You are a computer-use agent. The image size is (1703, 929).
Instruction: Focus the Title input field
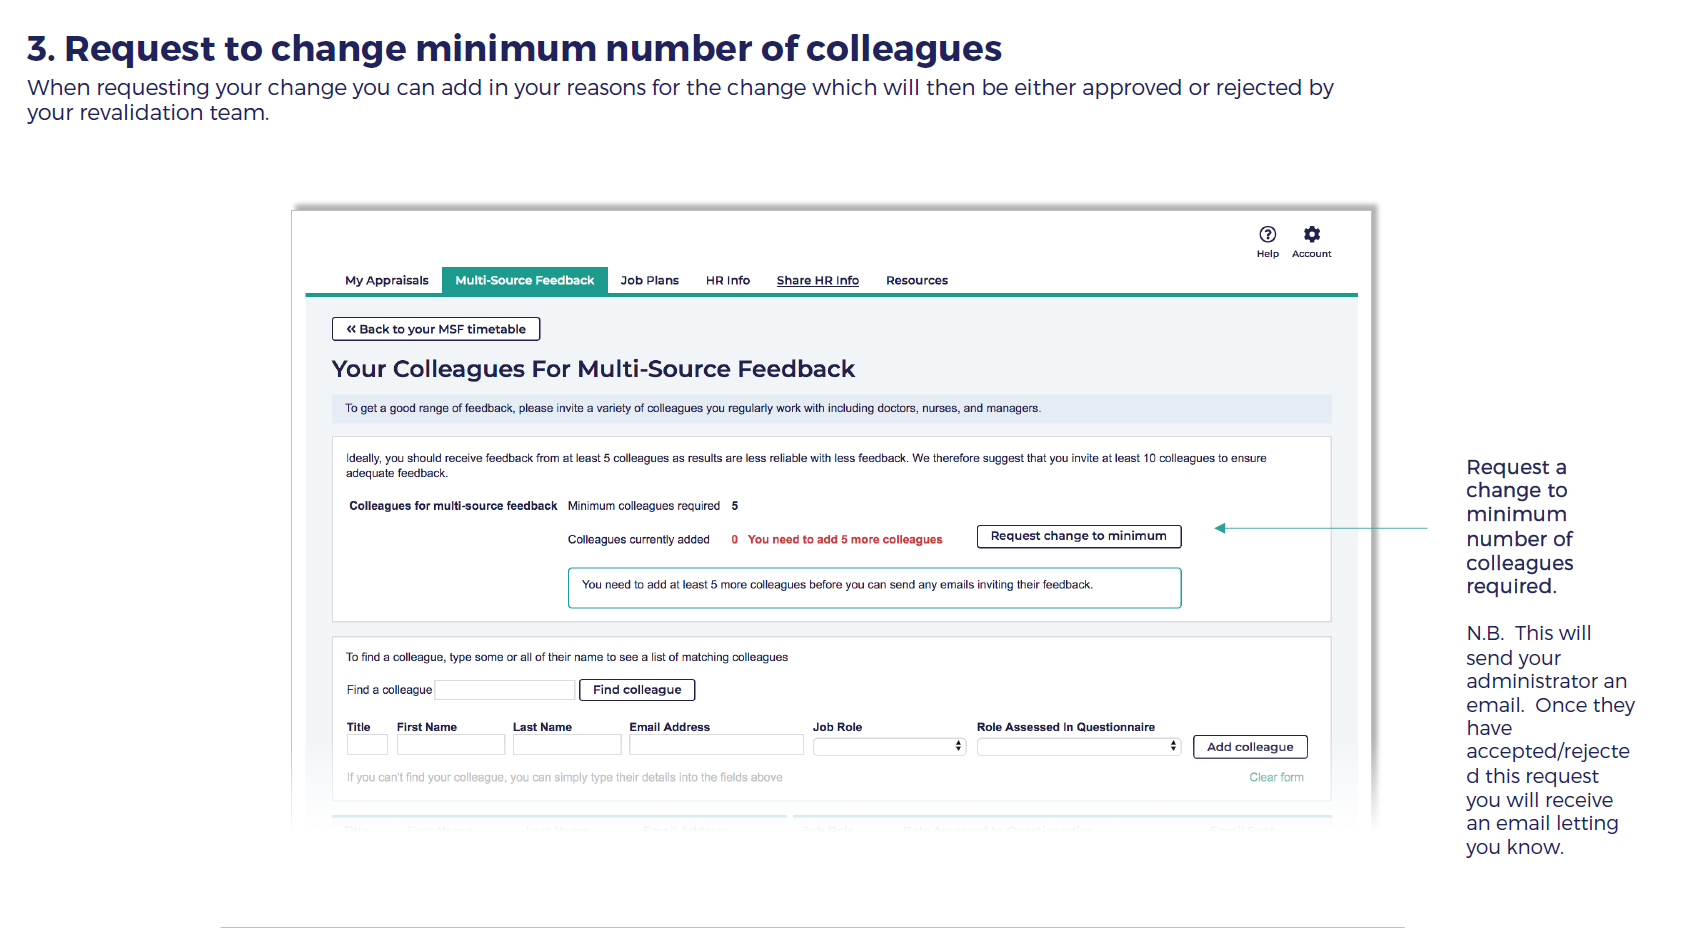pyautogui.click(x=367, y=746)
